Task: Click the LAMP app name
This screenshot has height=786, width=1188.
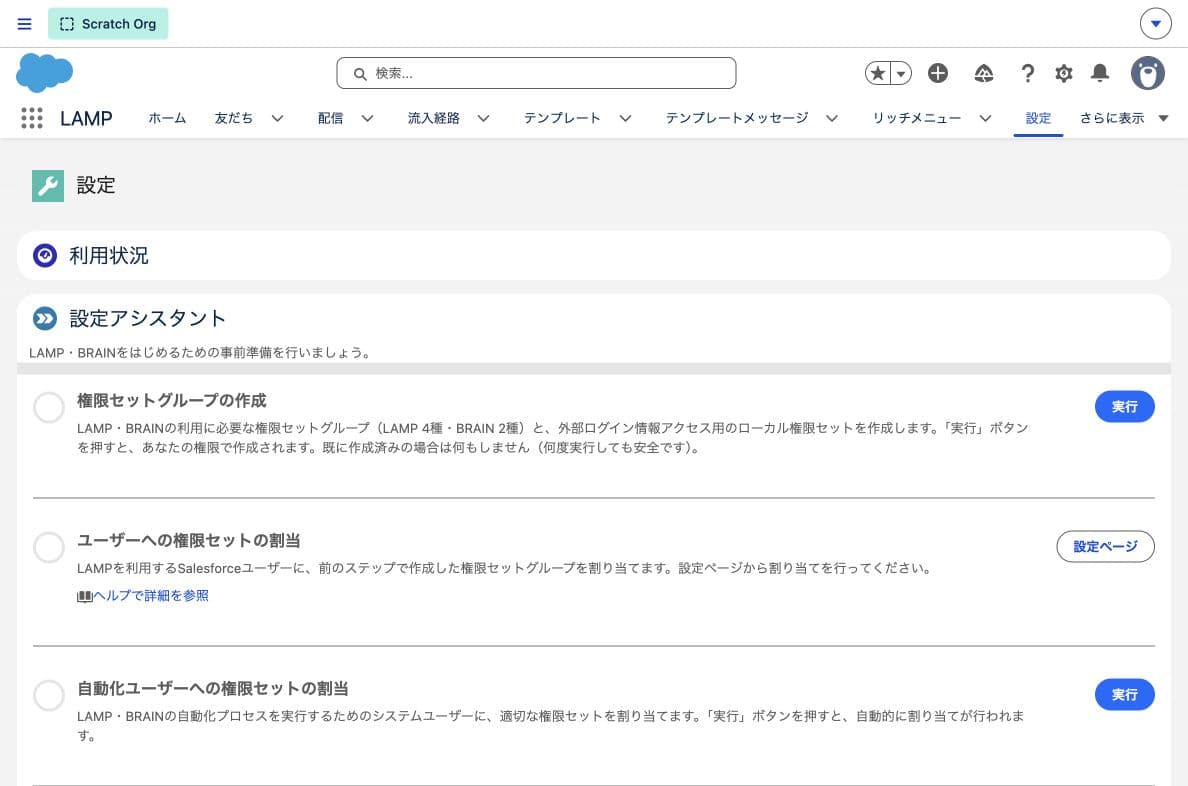Action: pos(86,119)
